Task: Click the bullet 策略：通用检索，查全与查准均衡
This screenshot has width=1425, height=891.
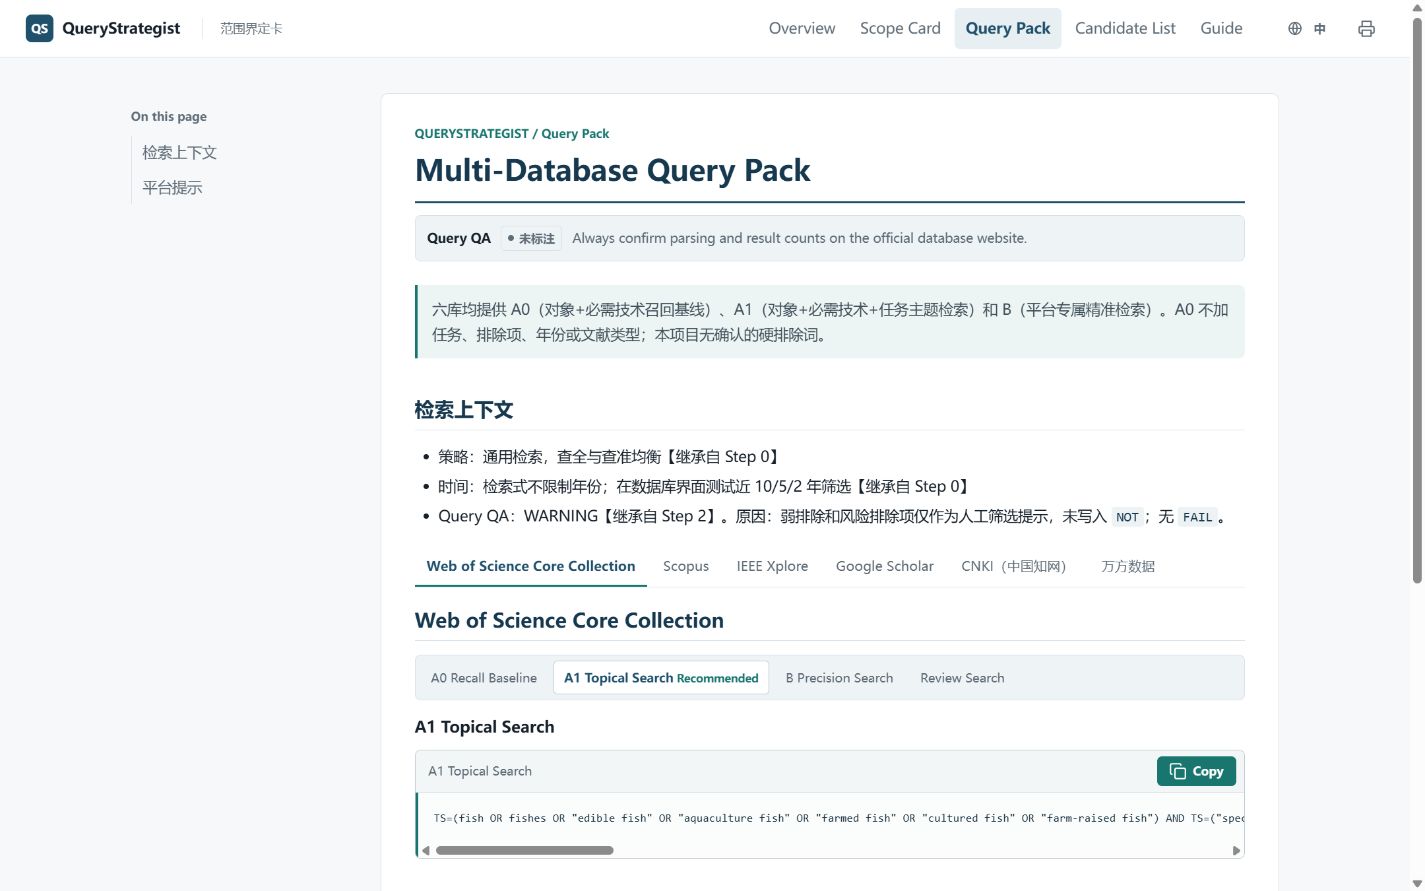Action: coord(610,457)
